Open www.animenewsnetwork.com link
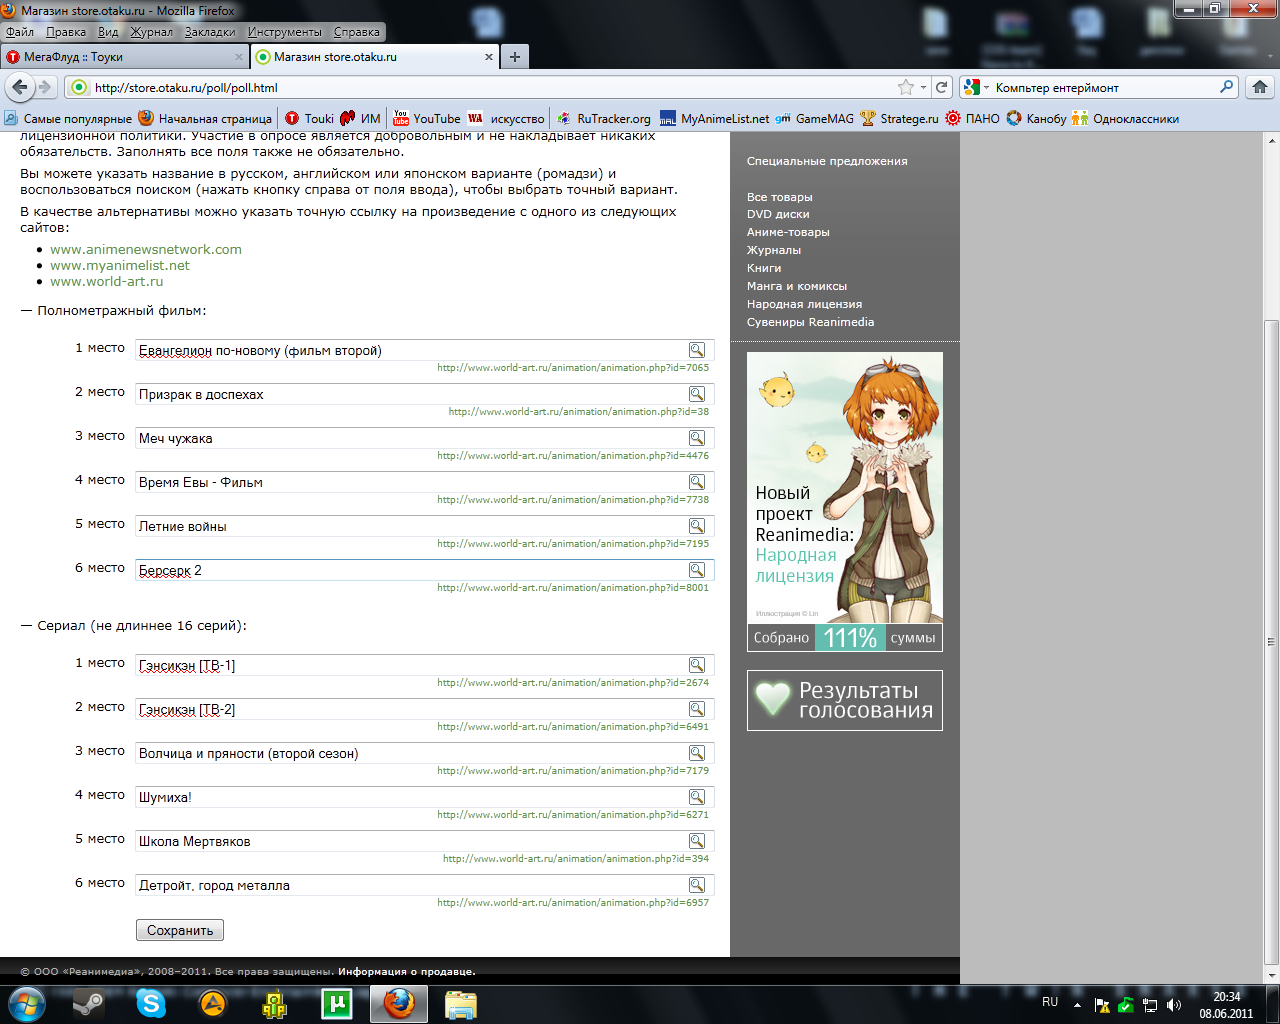 click(x=146, y=249)
